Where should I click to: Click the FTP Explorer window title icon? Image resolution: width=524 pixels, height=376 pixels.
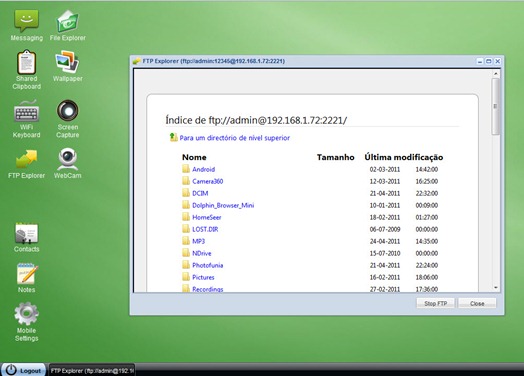[136, 61]
